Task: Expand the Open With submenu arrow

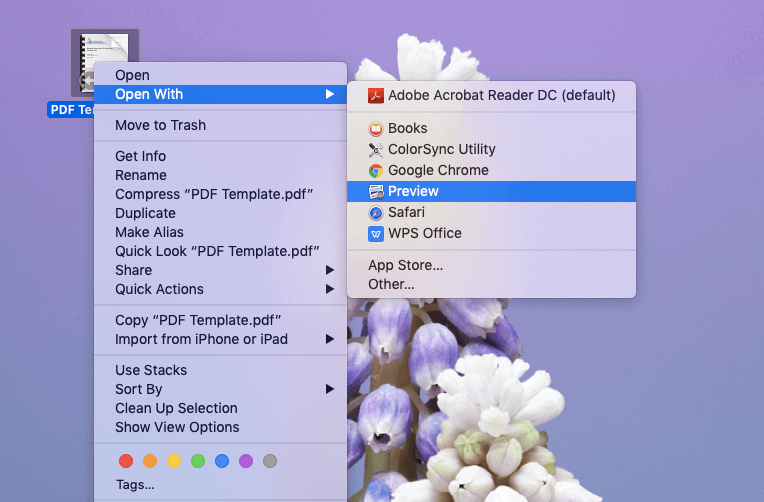Action: pyautogui.click(x=330, y=95)
